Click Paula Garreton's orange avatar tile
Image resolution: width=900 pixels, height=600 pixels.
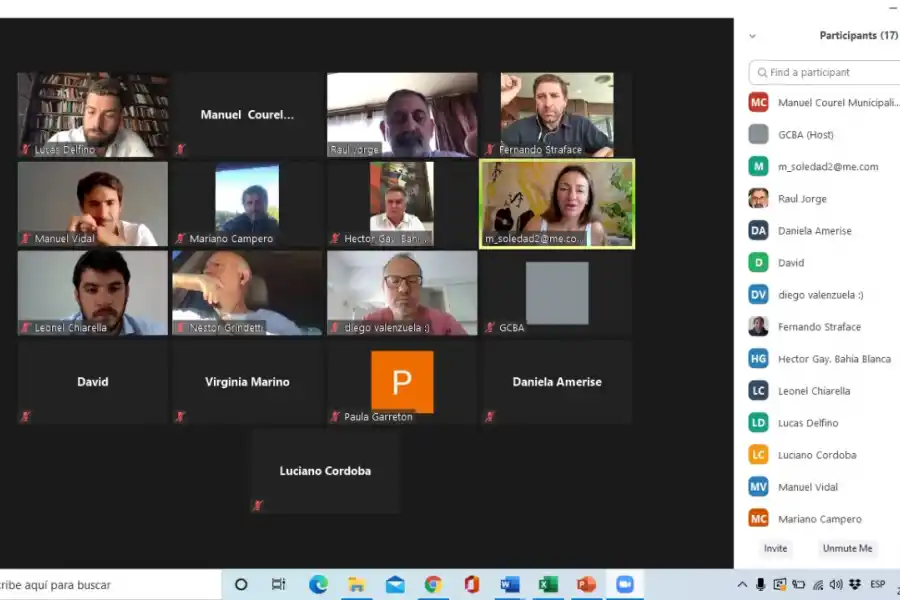pyautogui.click(x=402, y=381)
